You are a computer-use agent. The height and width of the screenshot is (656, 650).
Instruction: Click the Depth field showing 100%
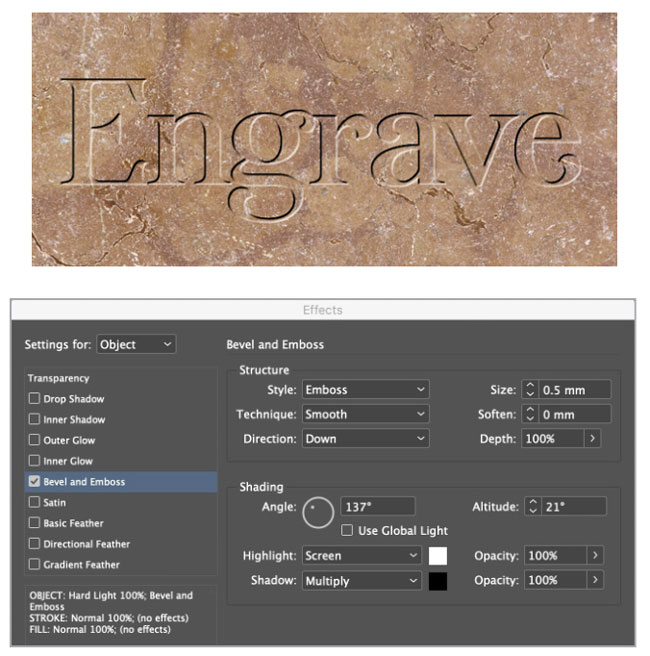click(x=553, y=438)
